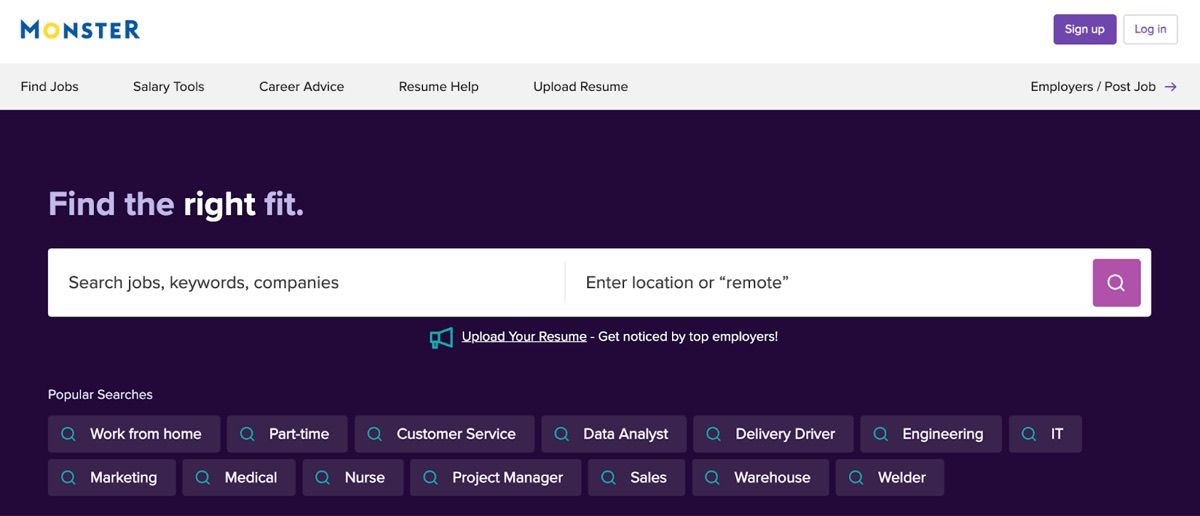Click the megaphone icon beside Upload Your Resume

tap(441, 337)
